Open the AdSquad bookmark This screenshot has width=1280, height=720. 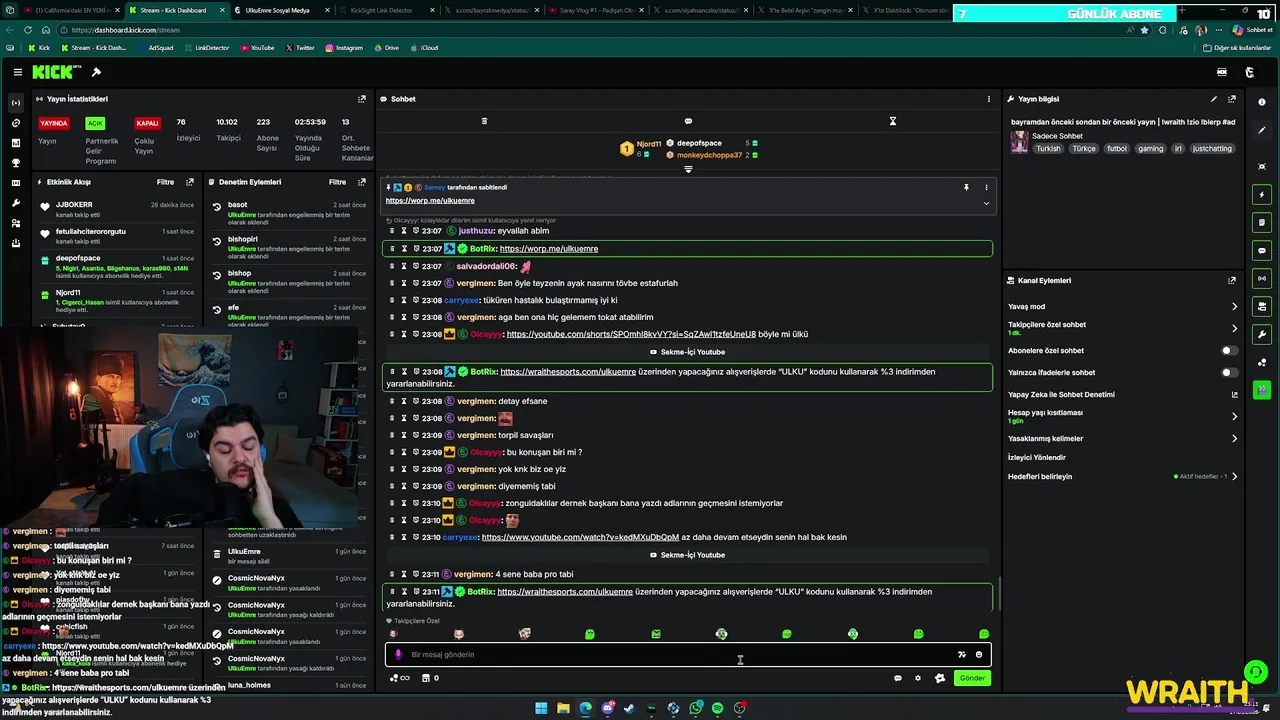155,48
